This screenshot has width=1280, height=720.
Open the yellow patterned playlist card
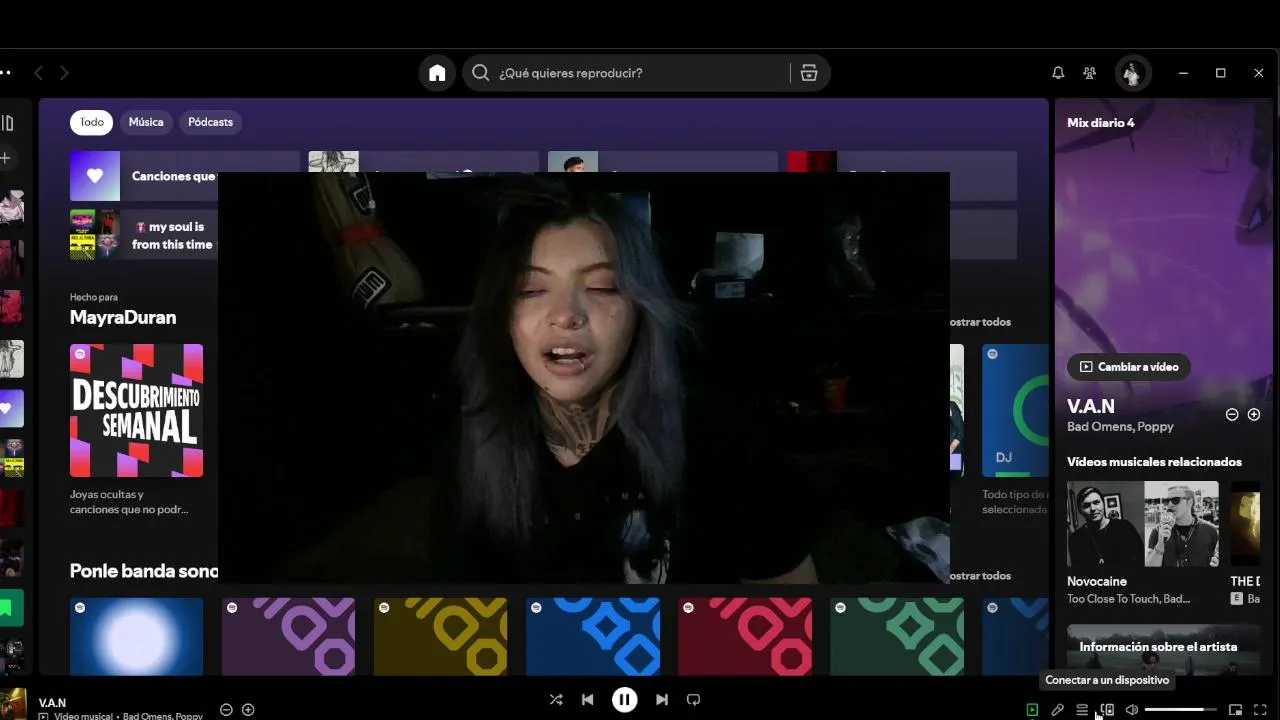pos(440,637)
